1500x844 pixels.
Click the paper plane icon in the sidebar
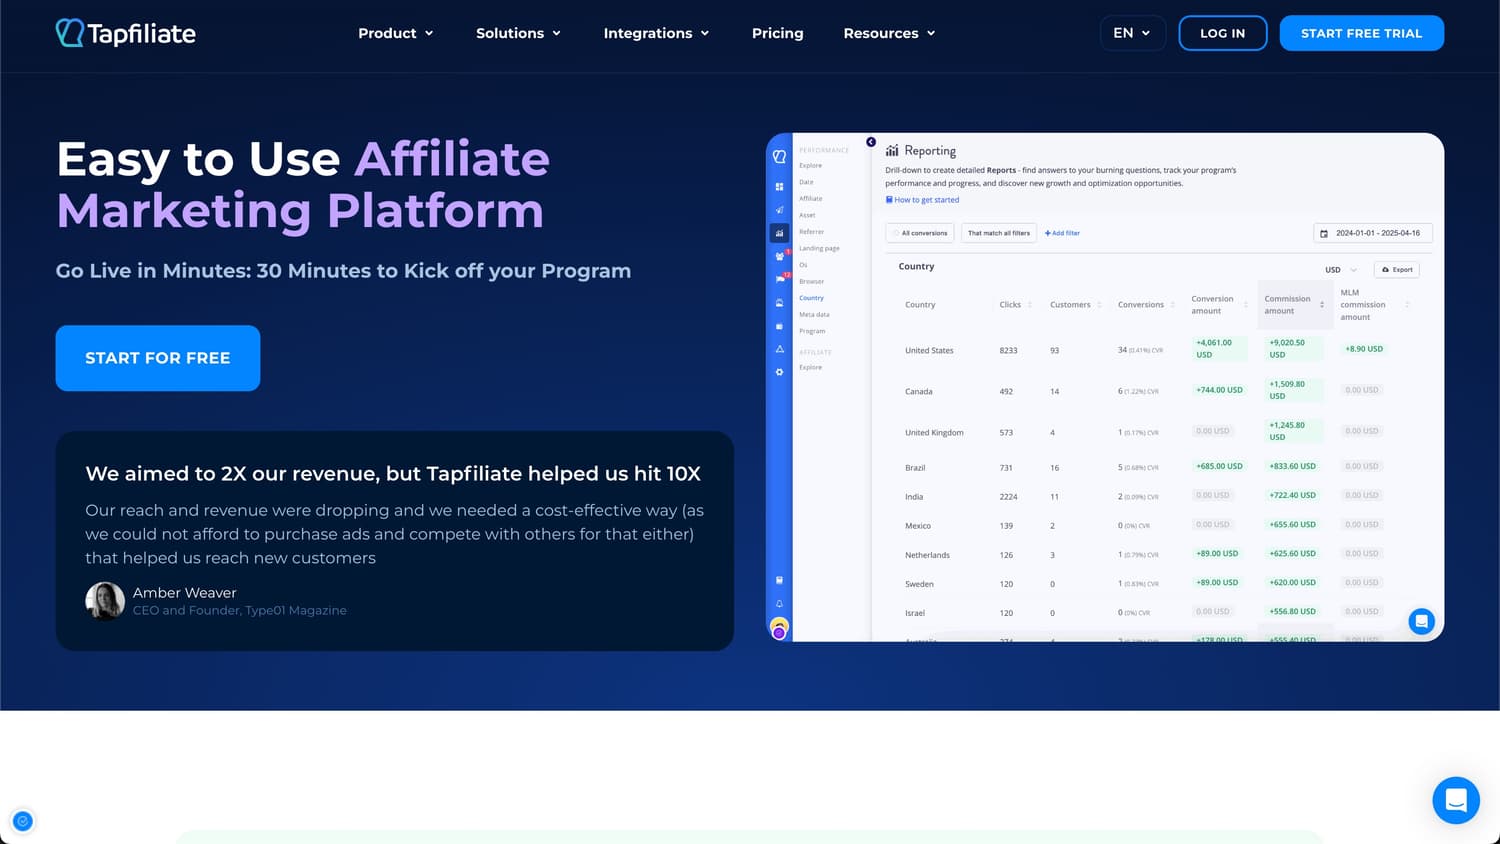pyautogui.click(x=779, y=210)
